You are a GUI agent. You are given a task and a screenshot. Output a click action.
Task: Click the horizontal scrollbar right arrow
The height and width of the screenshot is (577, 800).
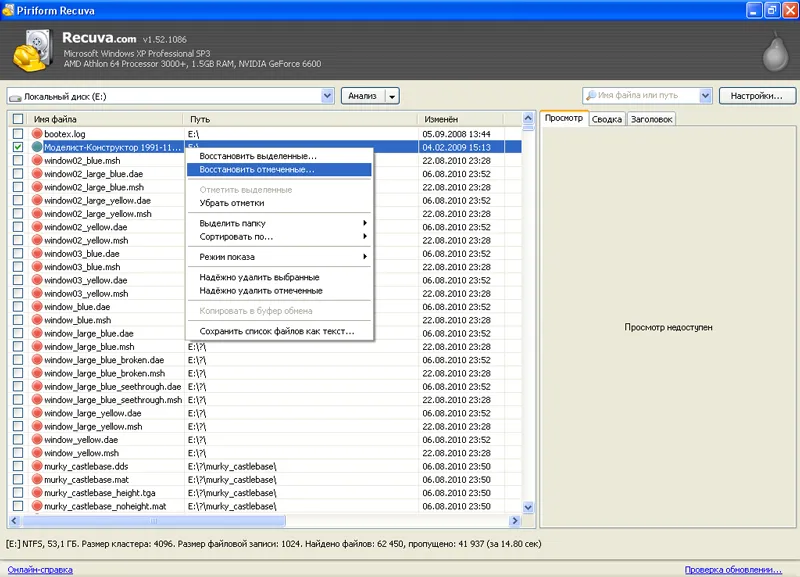514,521
